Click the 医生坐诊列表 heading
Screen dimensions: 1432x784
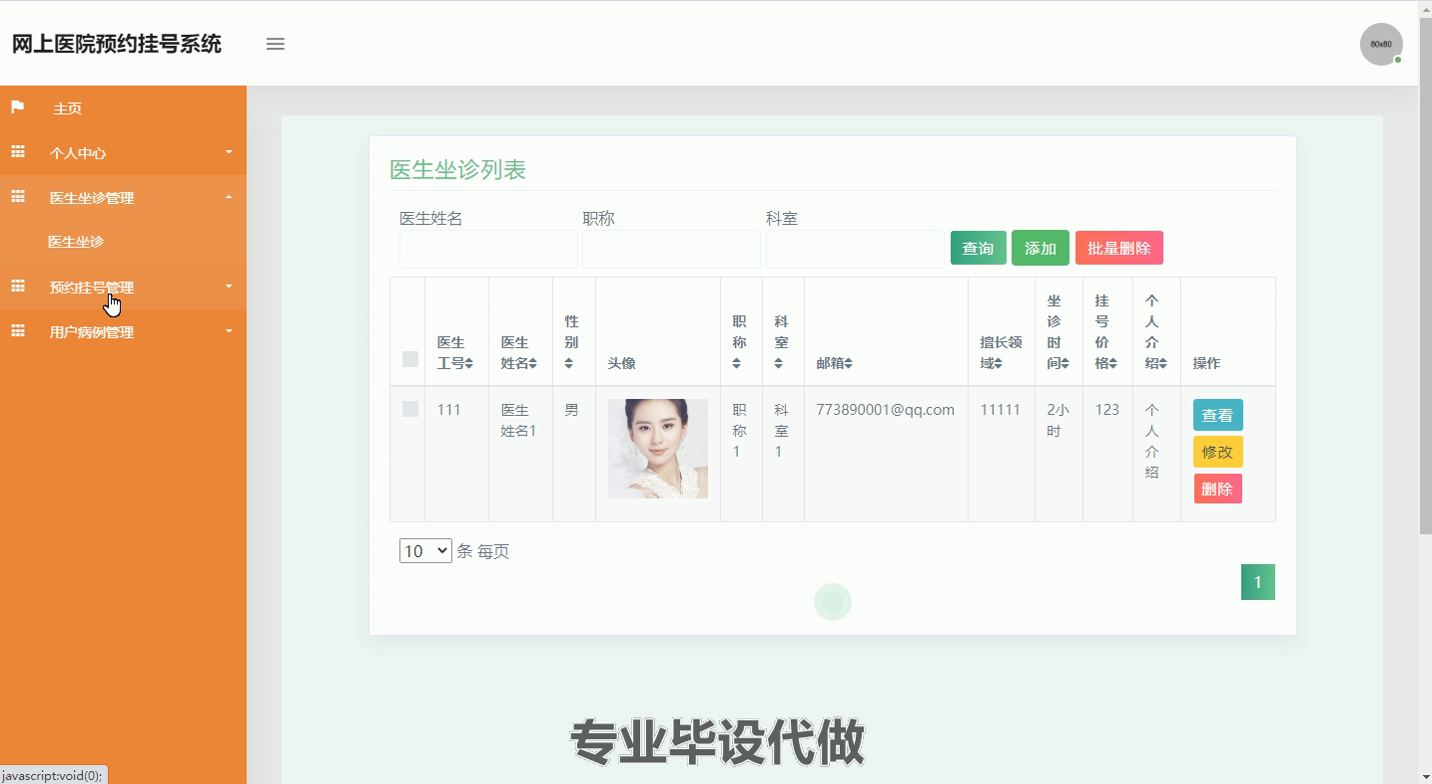tap(458, 170)
